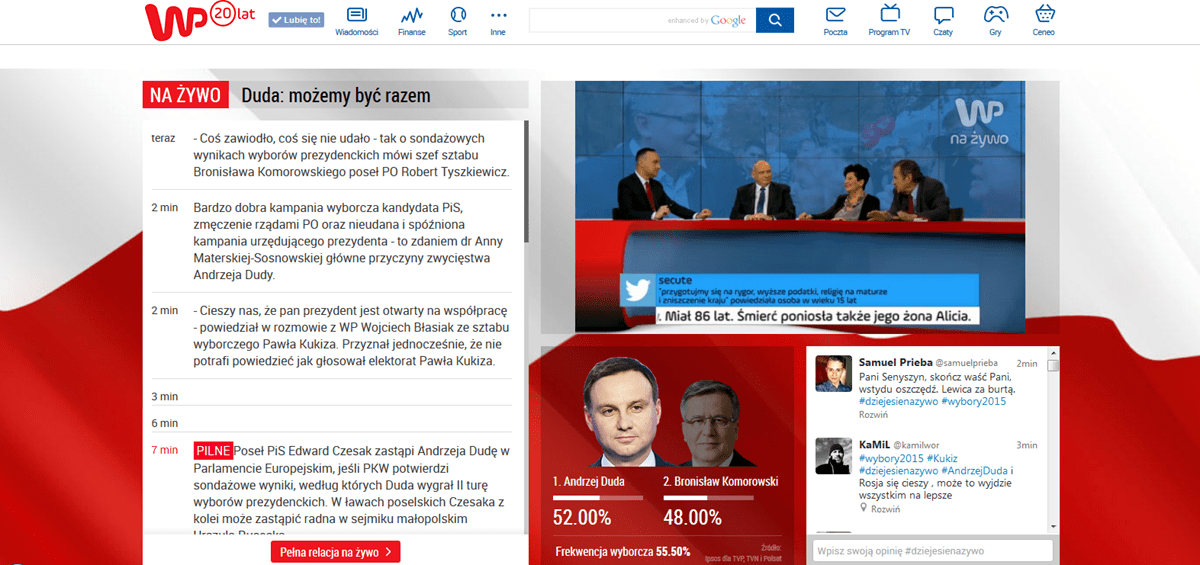
Task: Open Samuel Prieba's profile name
Action: coord(895,362)
